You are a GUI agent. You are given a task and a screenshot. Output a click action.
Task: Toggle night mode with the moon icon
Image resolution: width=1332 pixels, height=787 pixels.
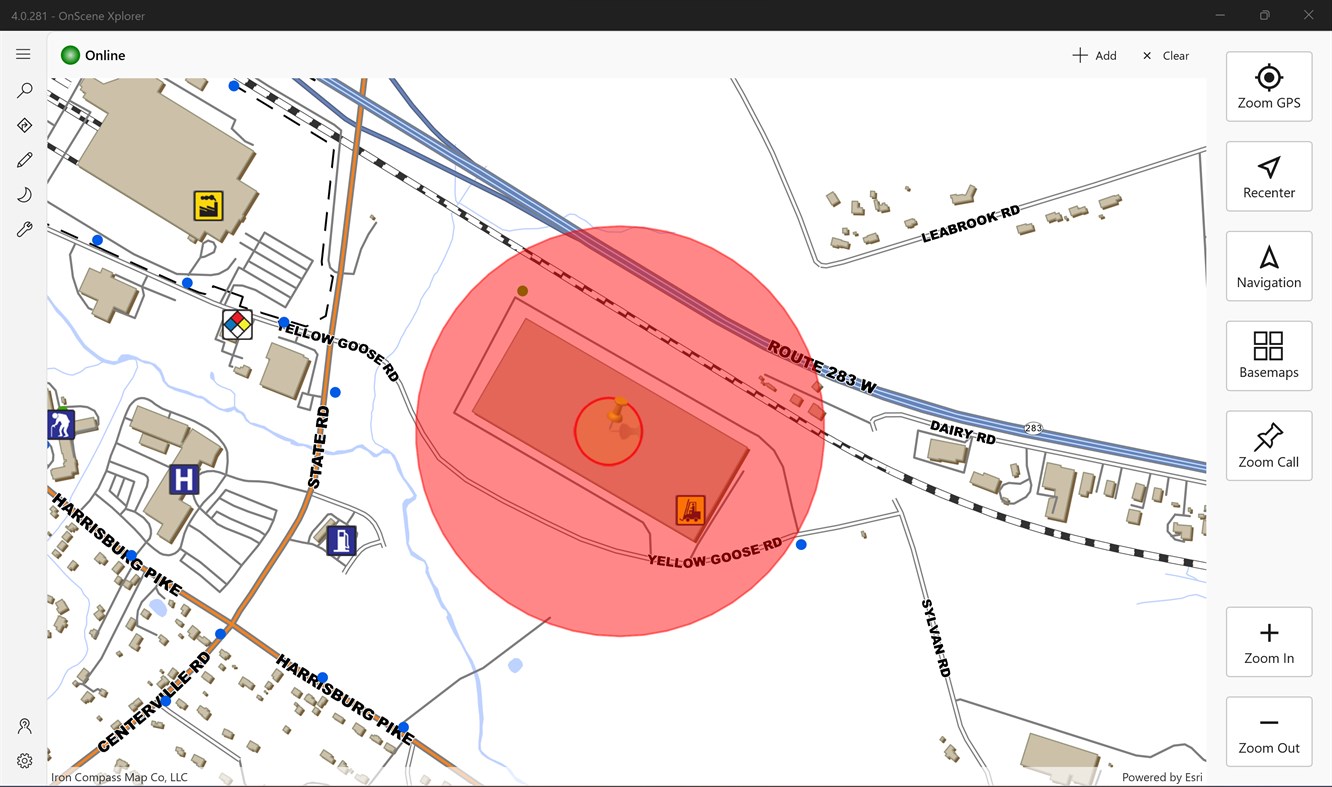[x=24, y=194]
